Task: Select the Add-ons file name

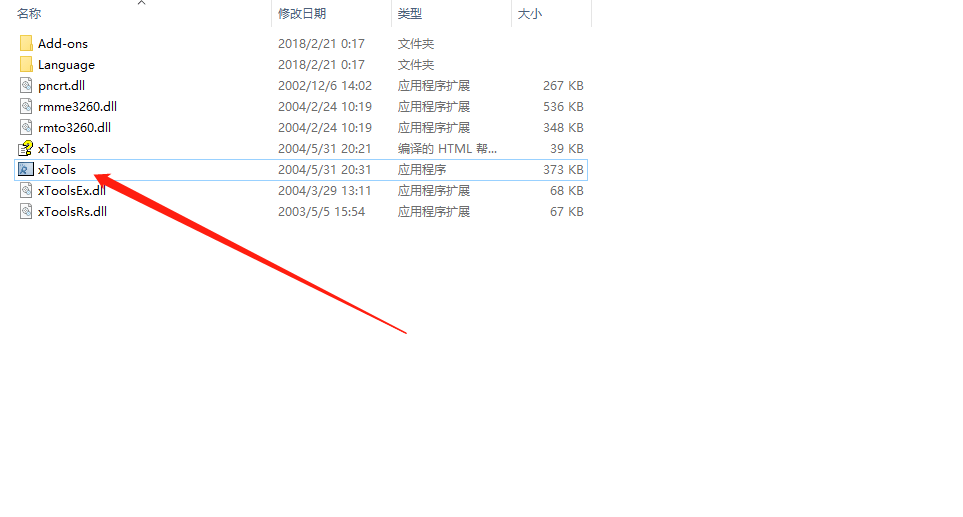Action: tap(63, 44)
